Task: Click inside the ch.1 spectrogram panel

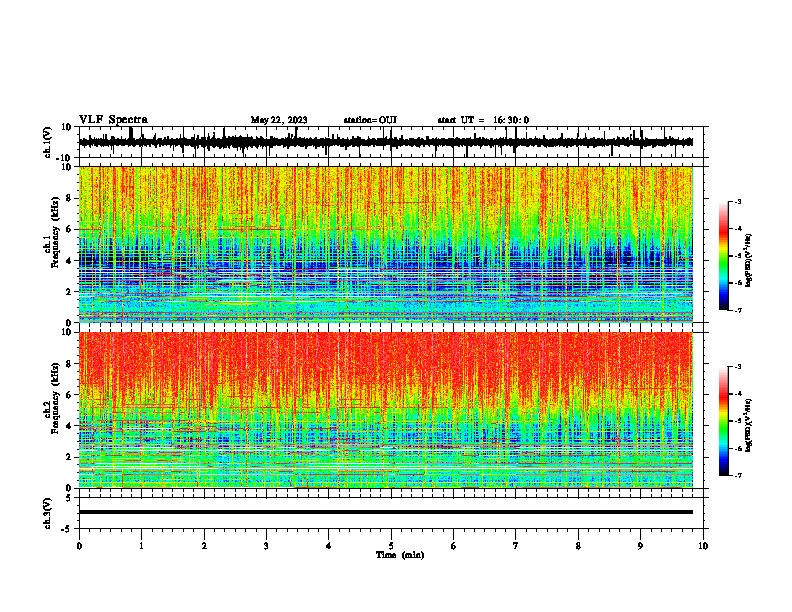Action: [x=386, y=244]
